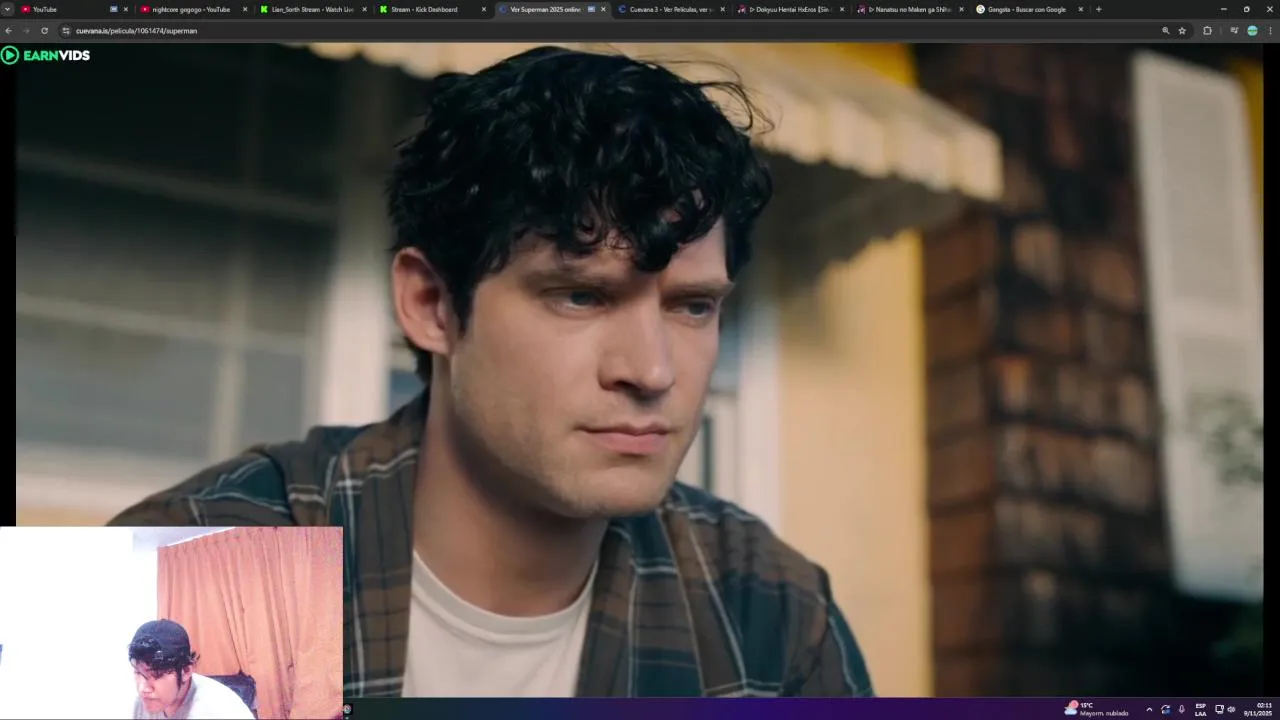Image resolution: width=1280 pixels, height=720 pixels.
Task: Click the cuevana.is address bar URL
Action: tap(136, 31)
